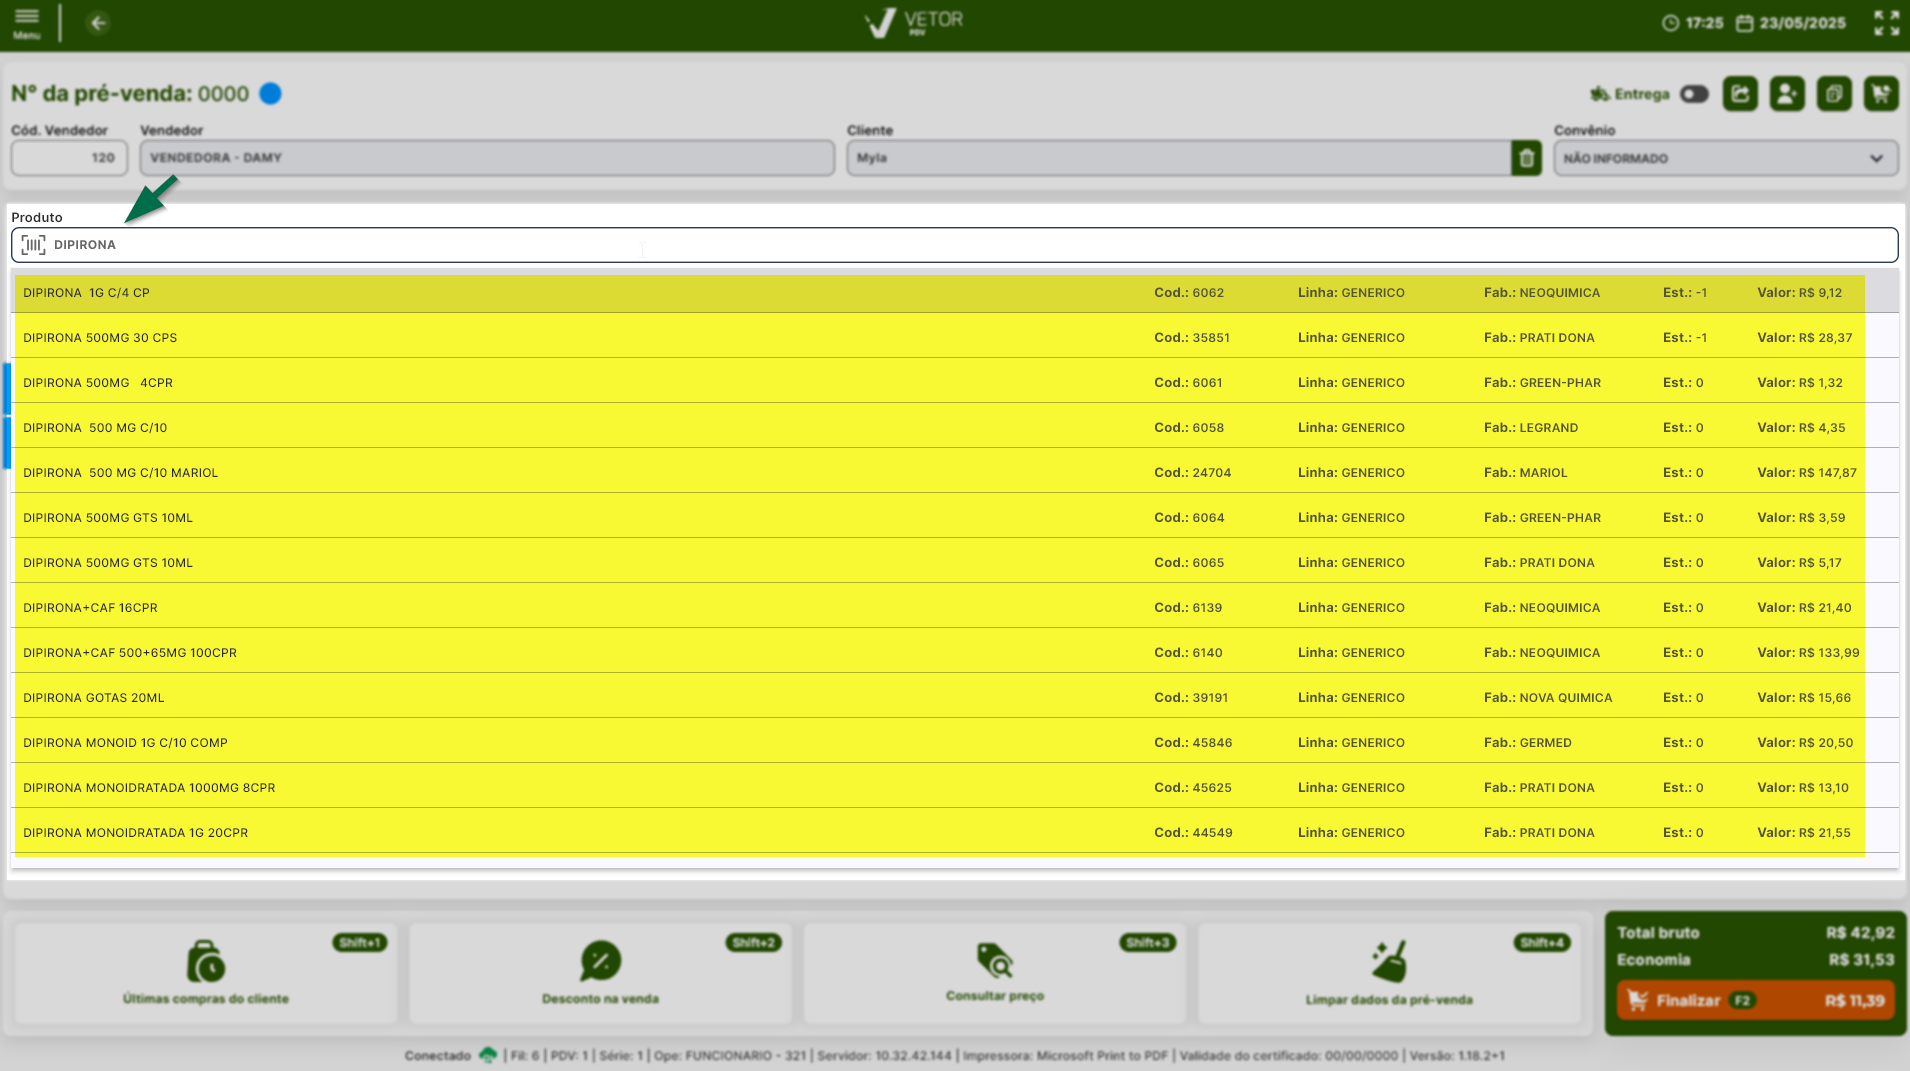The height and width of the screenshot is (1071, 1910).
Task: Toggle the Entrega delivery switch
Action: pyautogui.click(x=1694, y=94)
